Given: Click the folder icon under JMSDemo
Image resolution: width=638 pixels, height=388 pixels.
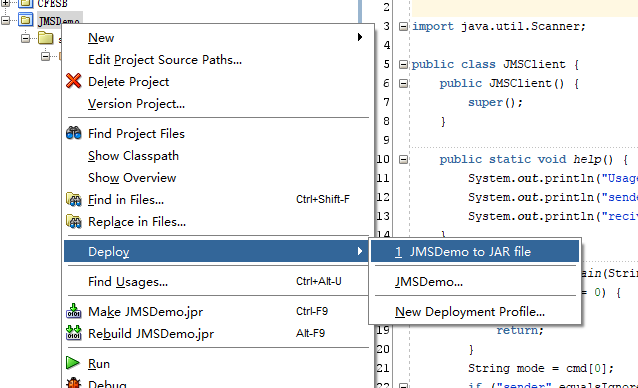Looking at the screenshot, I should (x=46, y=38).
